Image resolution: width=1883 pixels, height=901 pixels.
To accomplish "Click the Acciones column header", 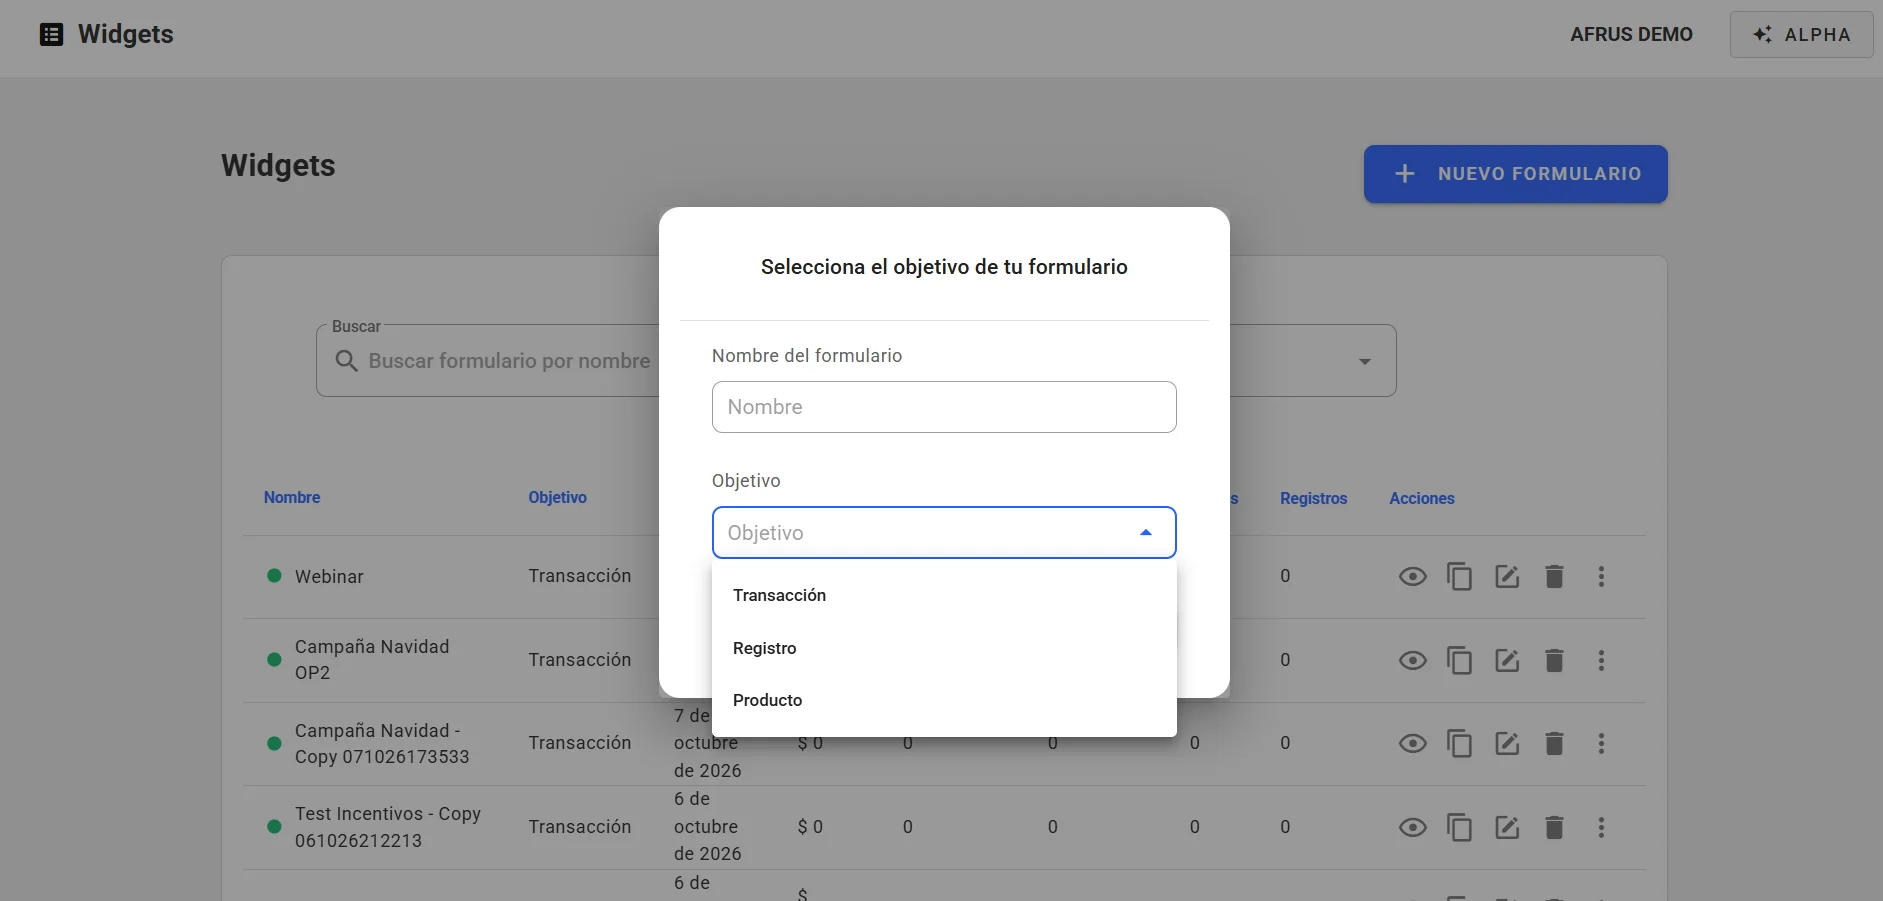I will click(1421, 498).
